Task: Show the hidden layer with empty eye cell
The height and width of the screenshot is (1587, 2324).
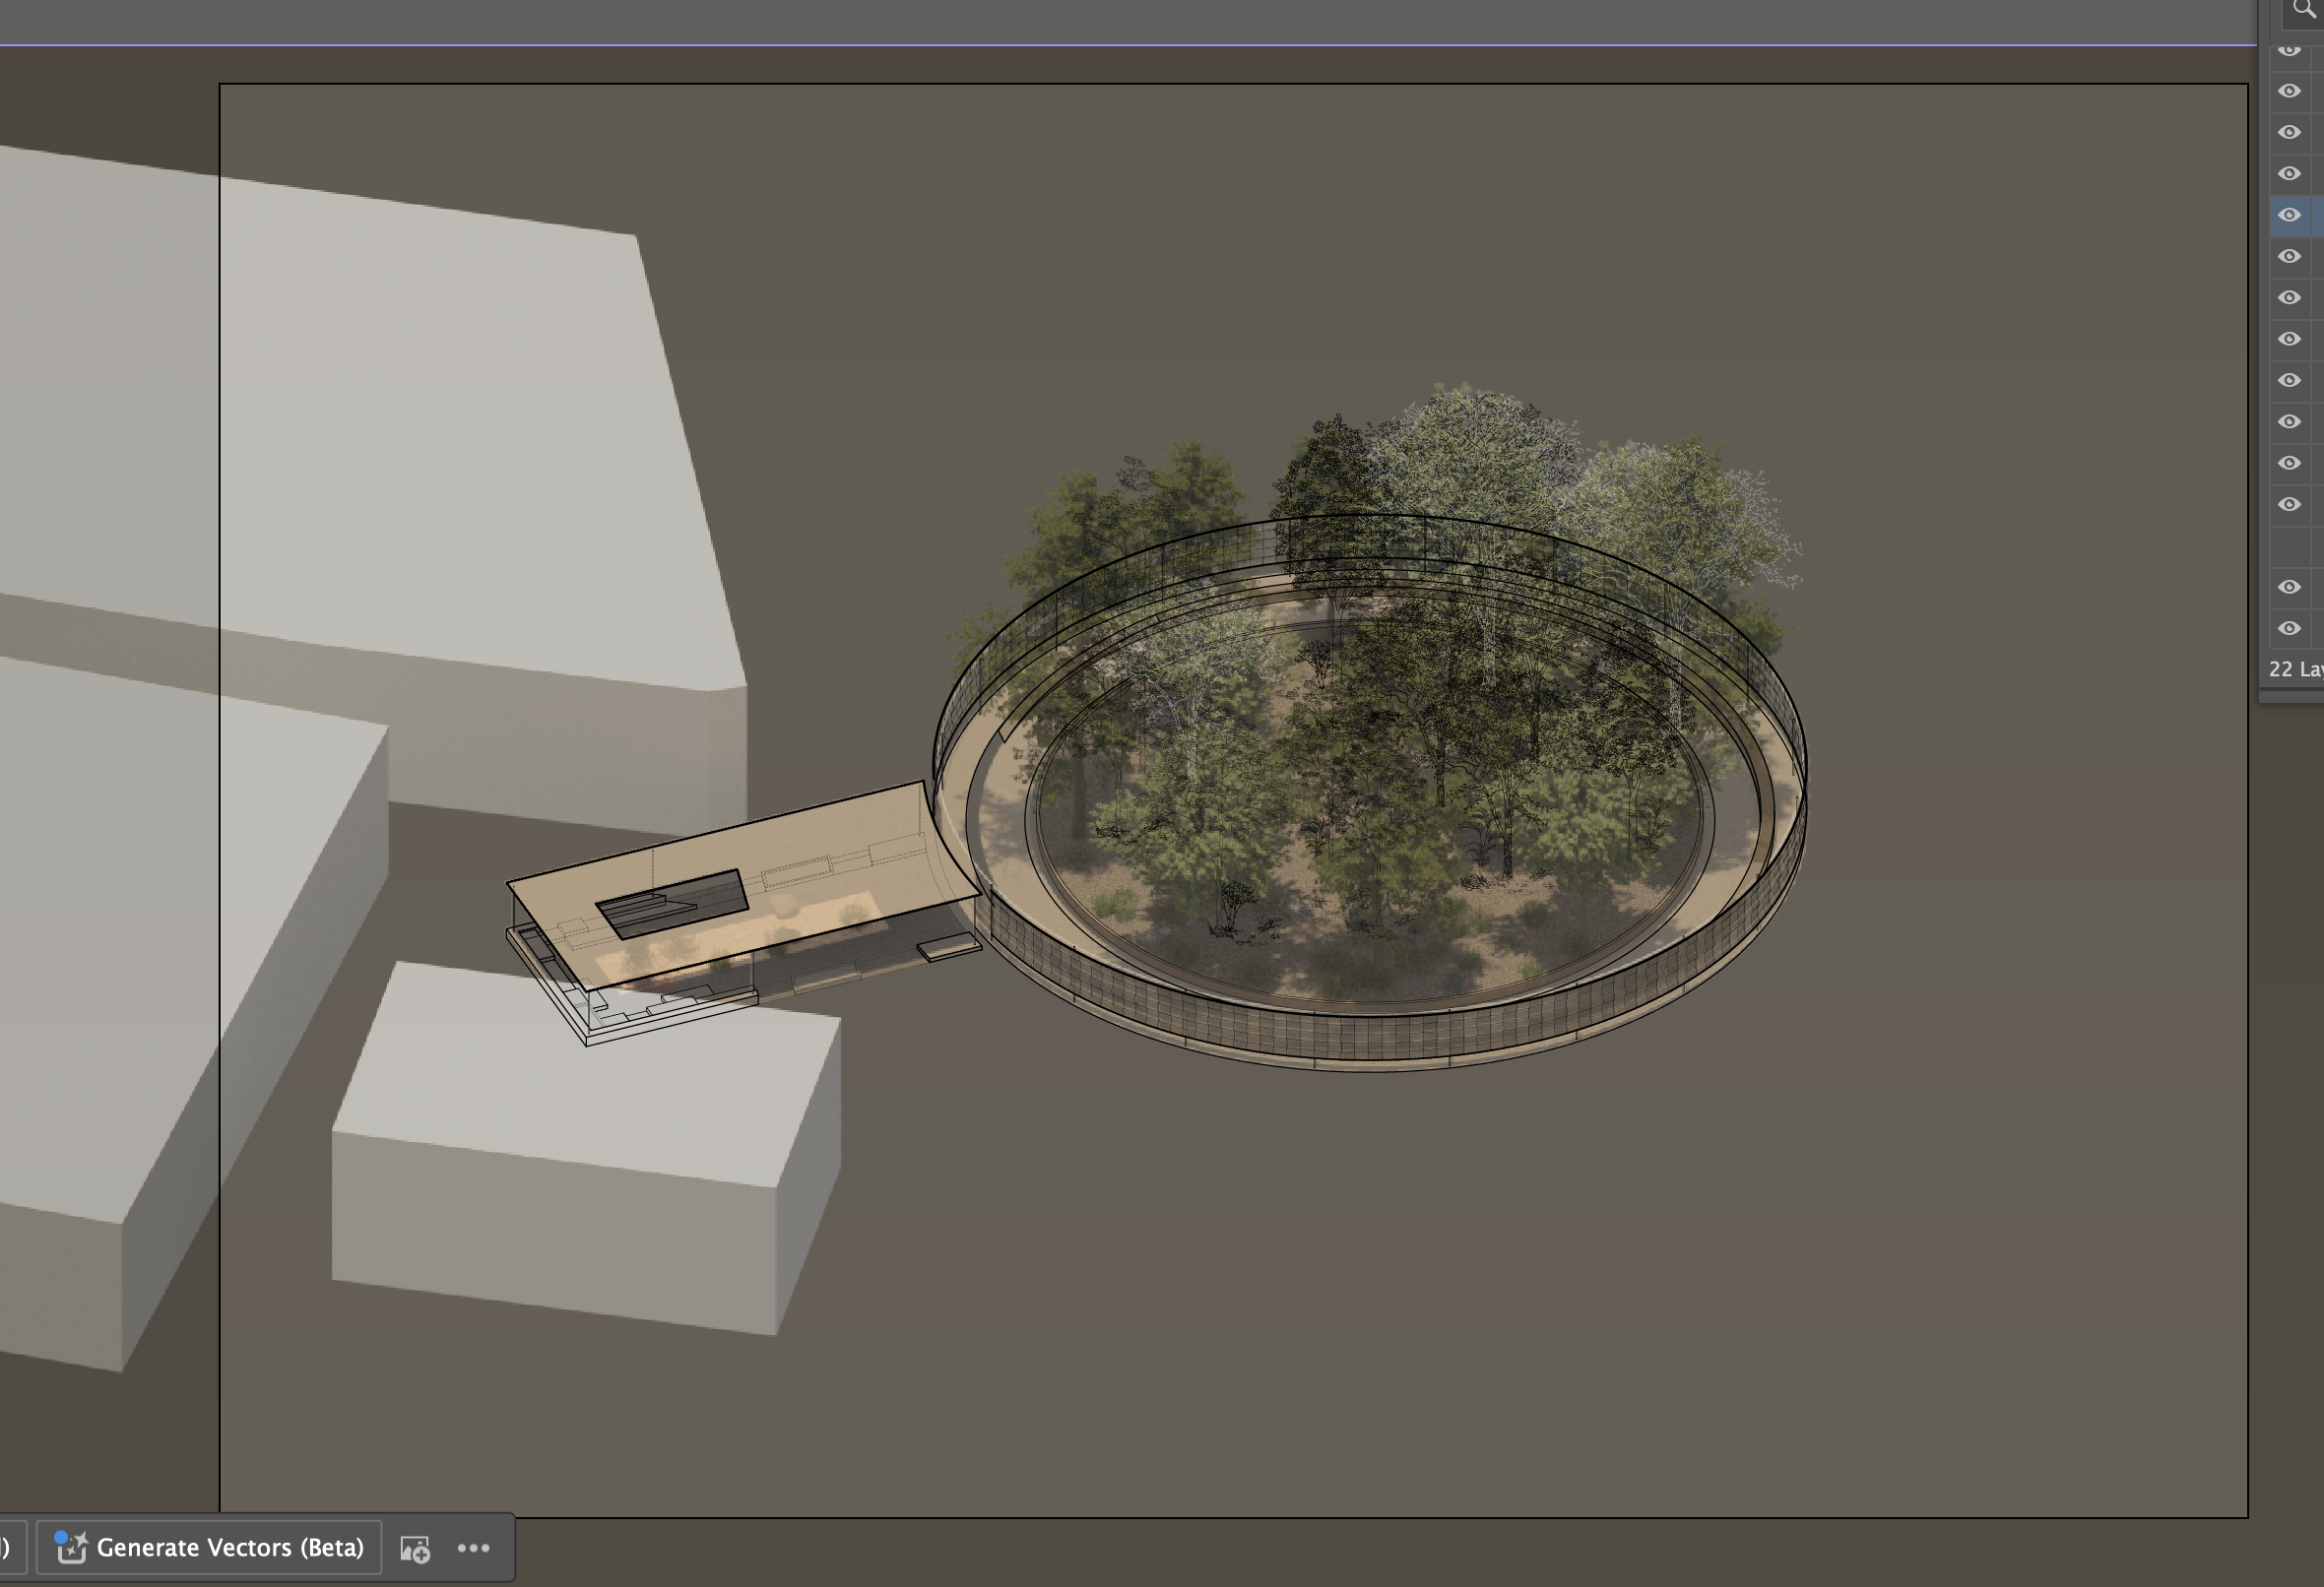Action: [2289, 546]
